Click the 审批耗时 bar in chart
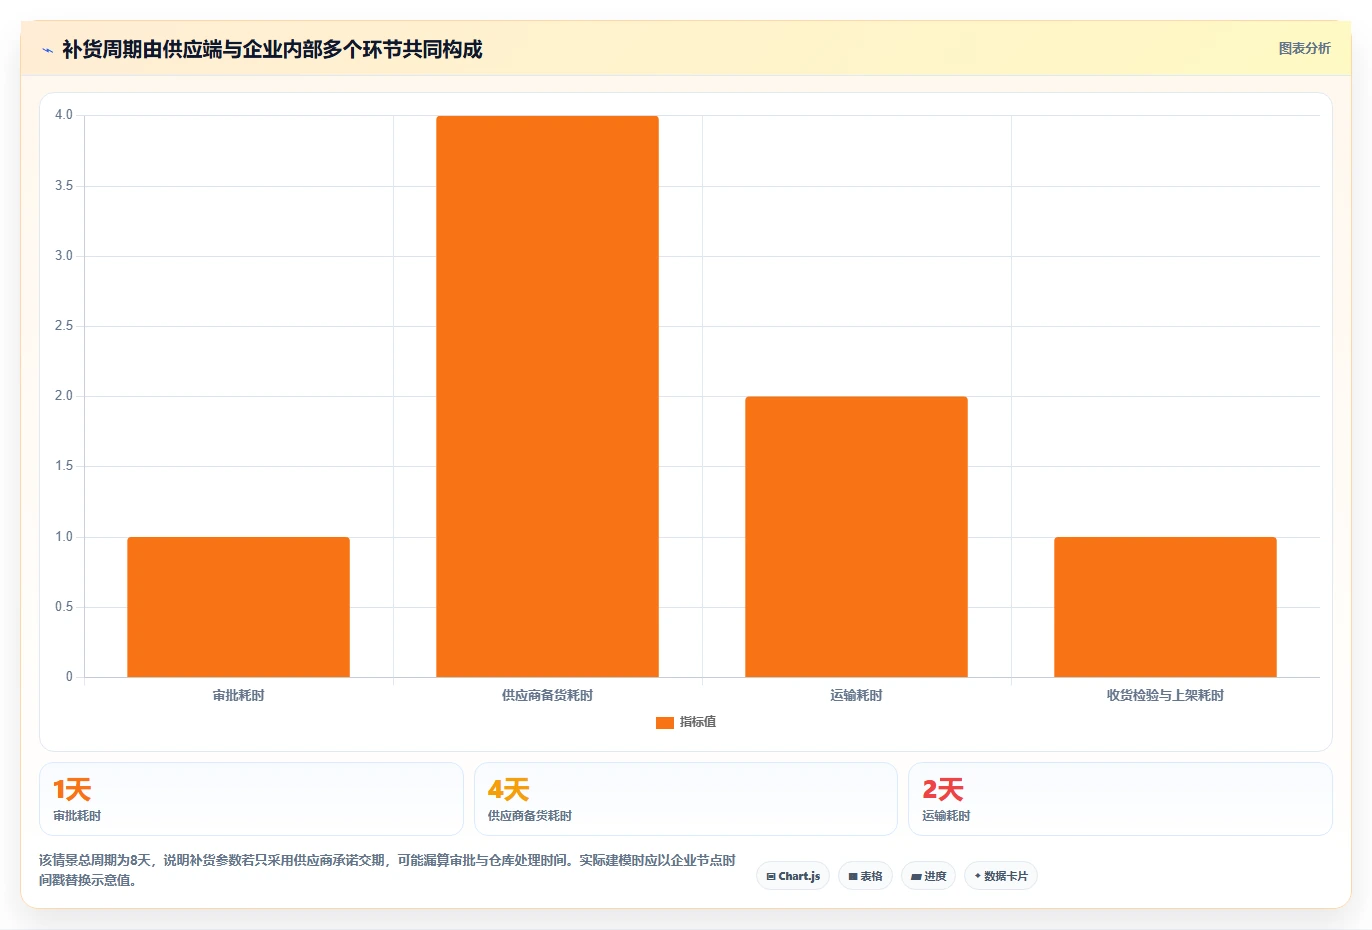Image resolution: width=1372 pixels, height=930 pixels. point(238,607)
